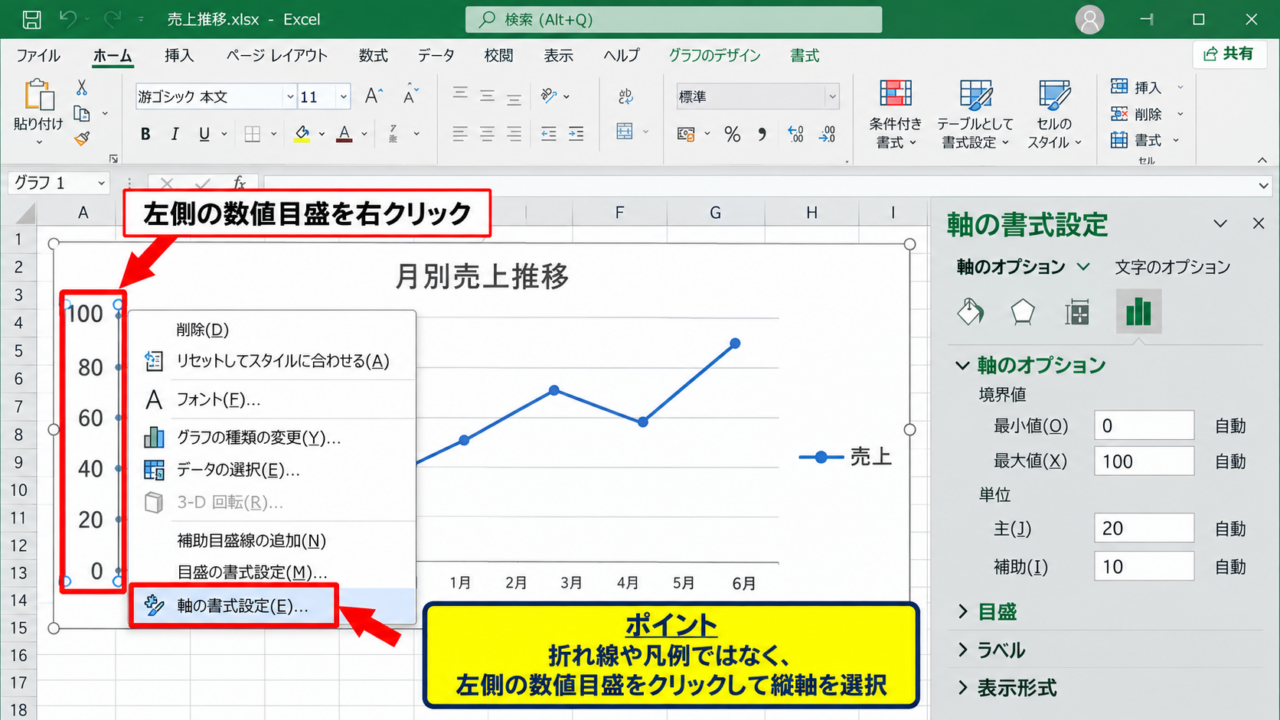Viewport: 1280px width, 720px height.
Task: Open the ファイル tab
Action: click(x=38, y=56)
